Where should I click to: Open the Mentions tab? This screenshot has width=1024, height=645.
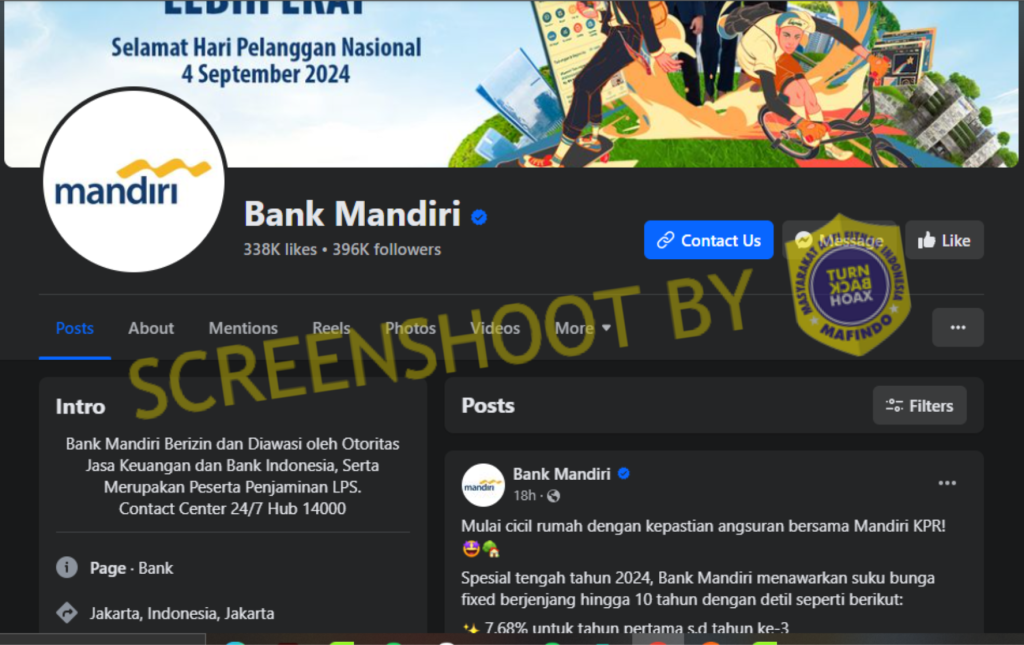pyautogui.click(x=243, y=328)
